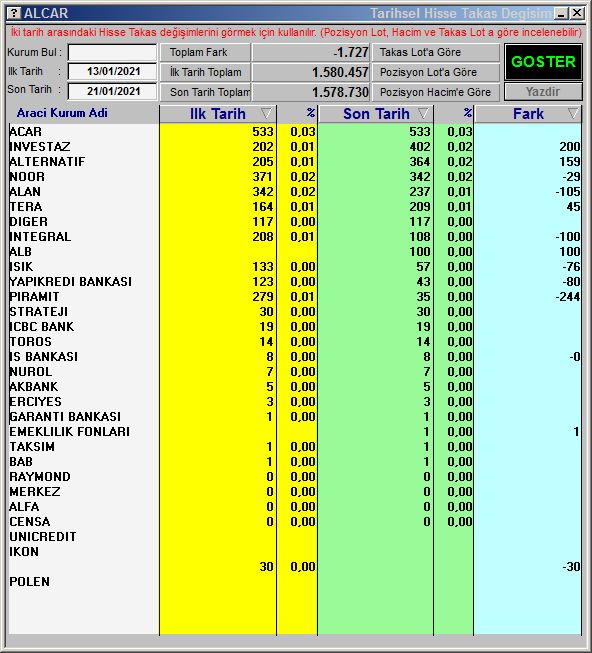
Task: Sort by Son Tarih column arrow
Action: (x=423, y=113)
